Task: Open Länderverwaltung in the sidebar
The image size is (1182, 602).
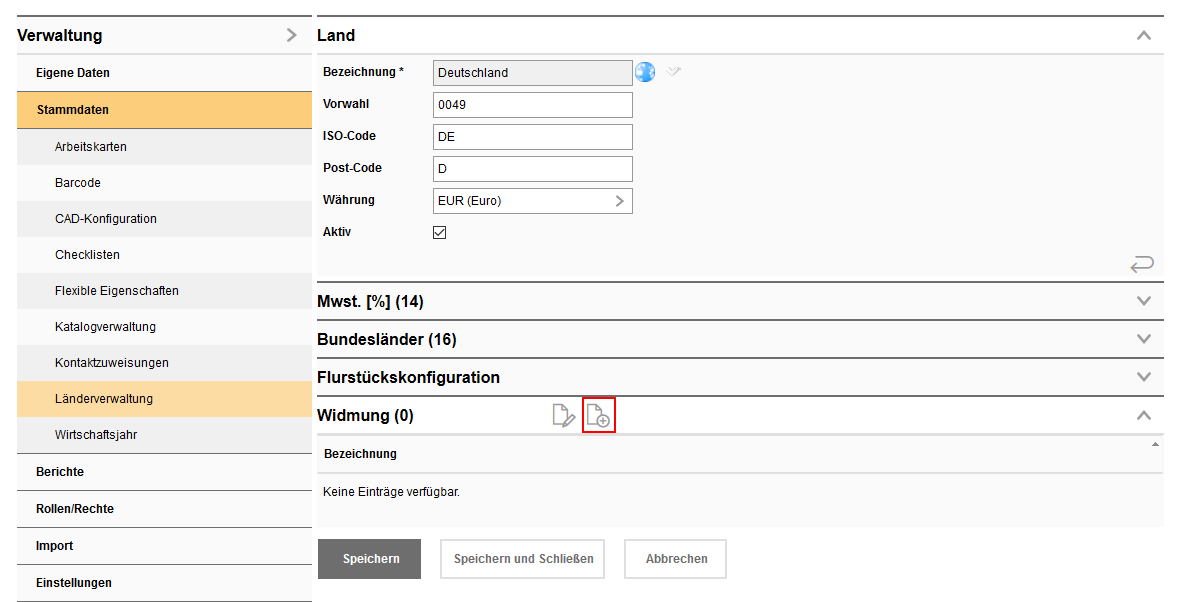Action: tap(104, 399)
